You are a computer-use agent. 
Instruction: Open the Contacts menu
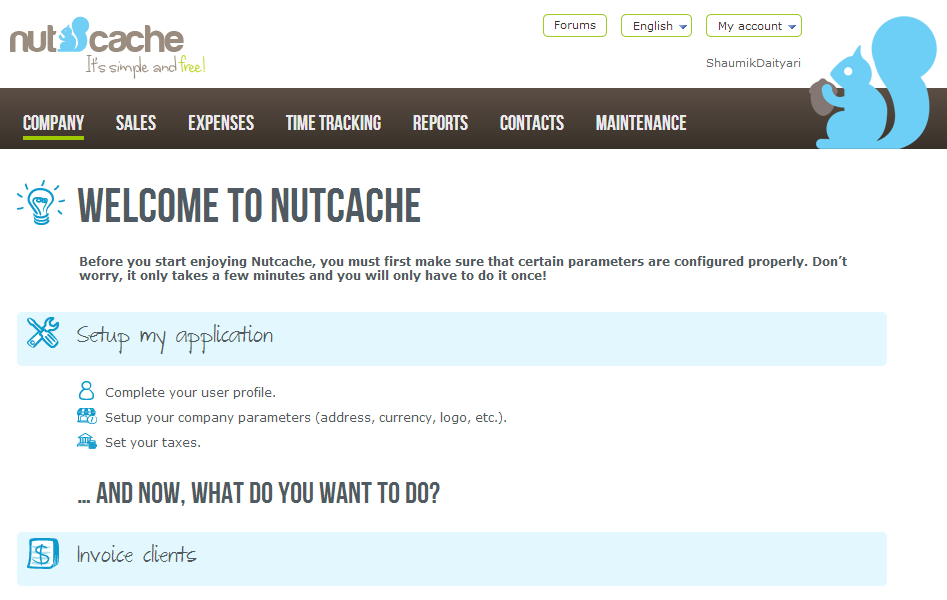pos(532,123)
